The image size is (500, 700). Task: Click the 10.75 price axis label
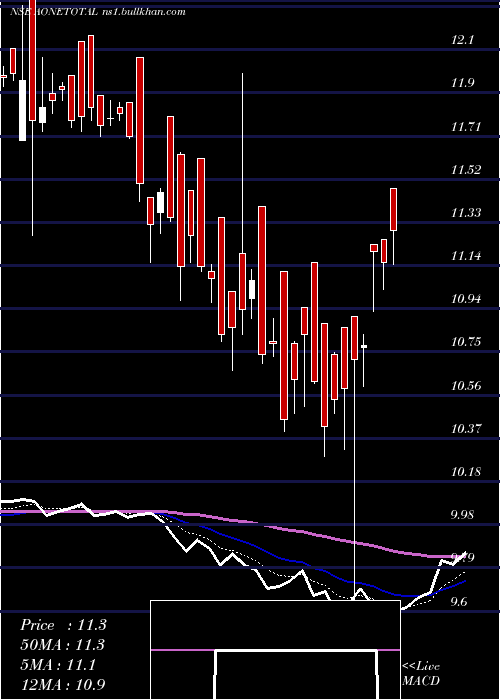466,342
